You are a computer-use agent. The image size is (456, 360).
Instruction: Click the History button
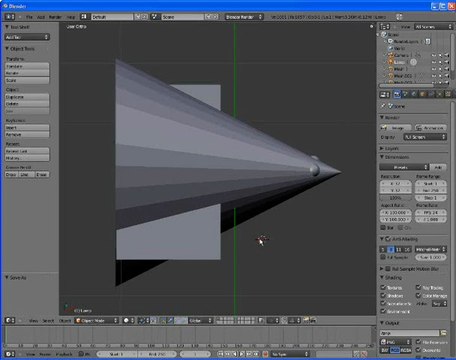27,158
